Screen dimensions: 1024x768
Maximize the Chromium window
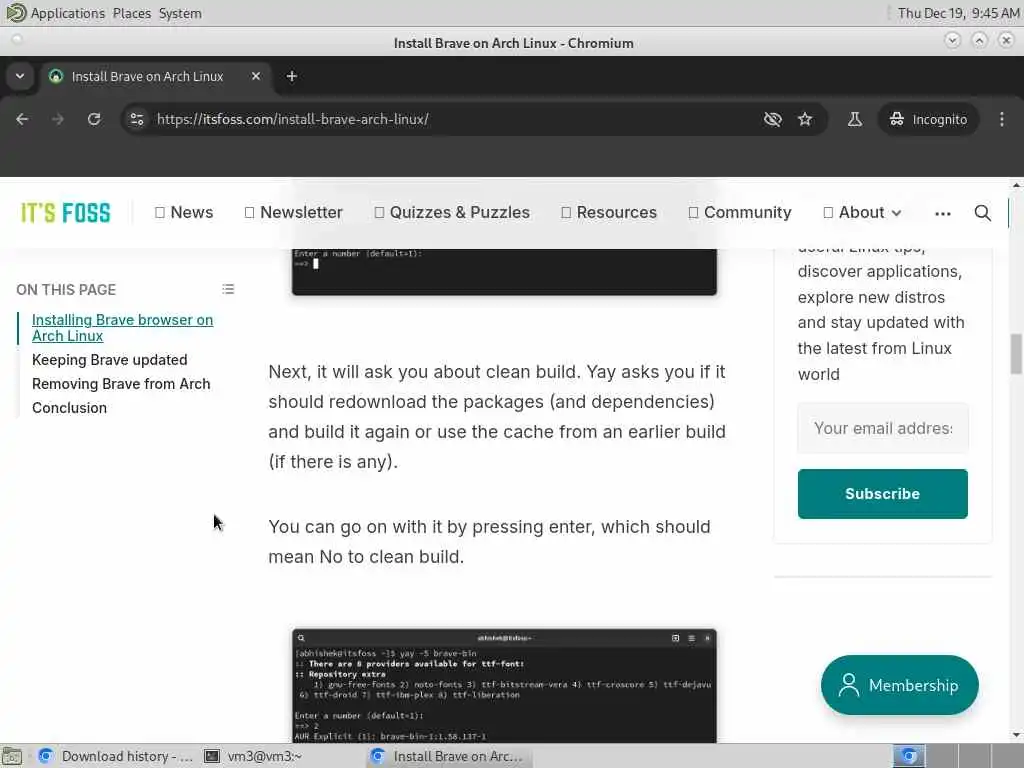(980, 40)
